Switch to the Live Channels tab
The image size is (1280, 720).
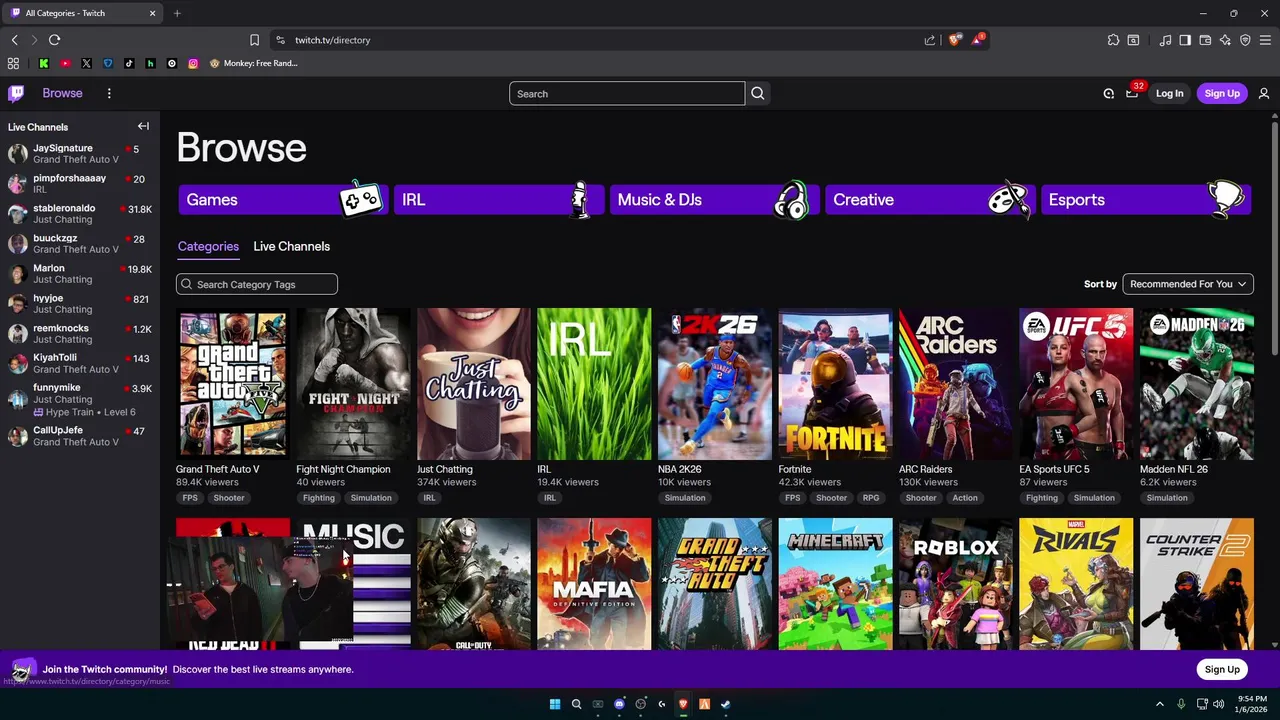pyautogui.click(x=291, y=246)
